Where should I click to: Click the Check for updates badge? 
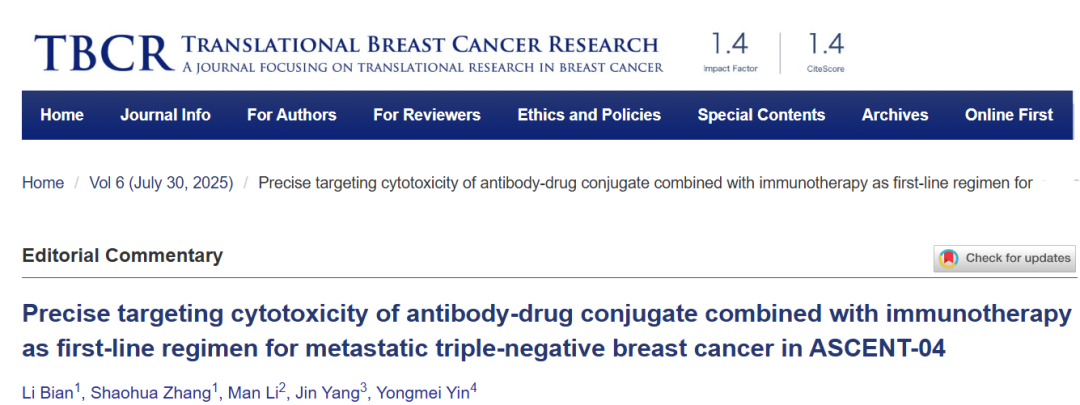(1005, 258)
